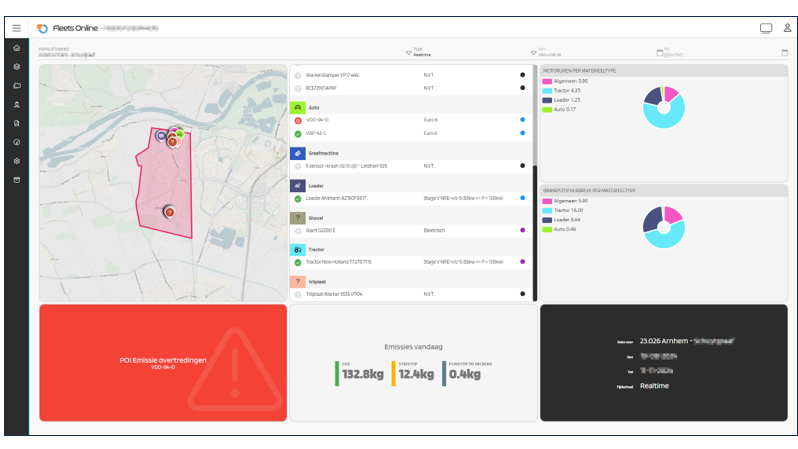
Task: Click the 0.4kg fijnstof value
Action: click(465, 374)
